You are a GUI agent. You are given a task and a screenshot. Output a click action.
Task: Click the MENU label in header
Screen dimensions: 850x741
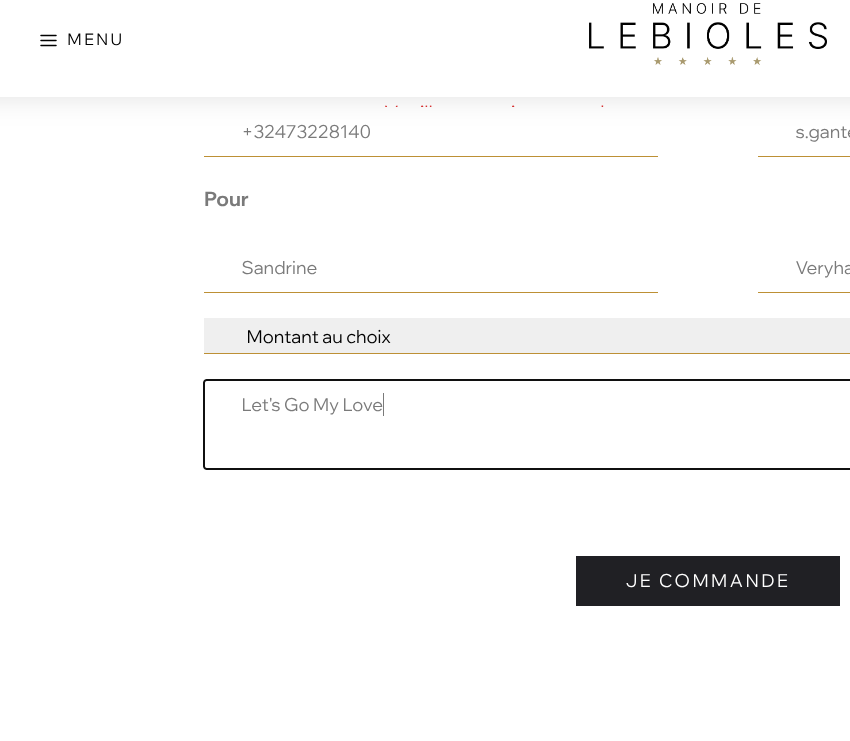pyautogui.click(x=95, y=40)
